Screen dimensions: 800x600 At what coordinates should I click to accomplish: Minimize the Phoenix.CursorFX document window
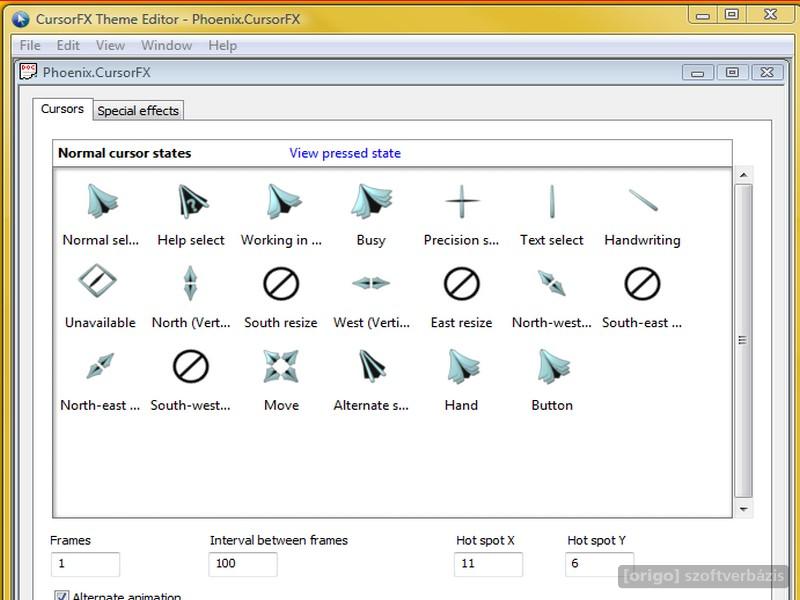[x=697, y=72]
